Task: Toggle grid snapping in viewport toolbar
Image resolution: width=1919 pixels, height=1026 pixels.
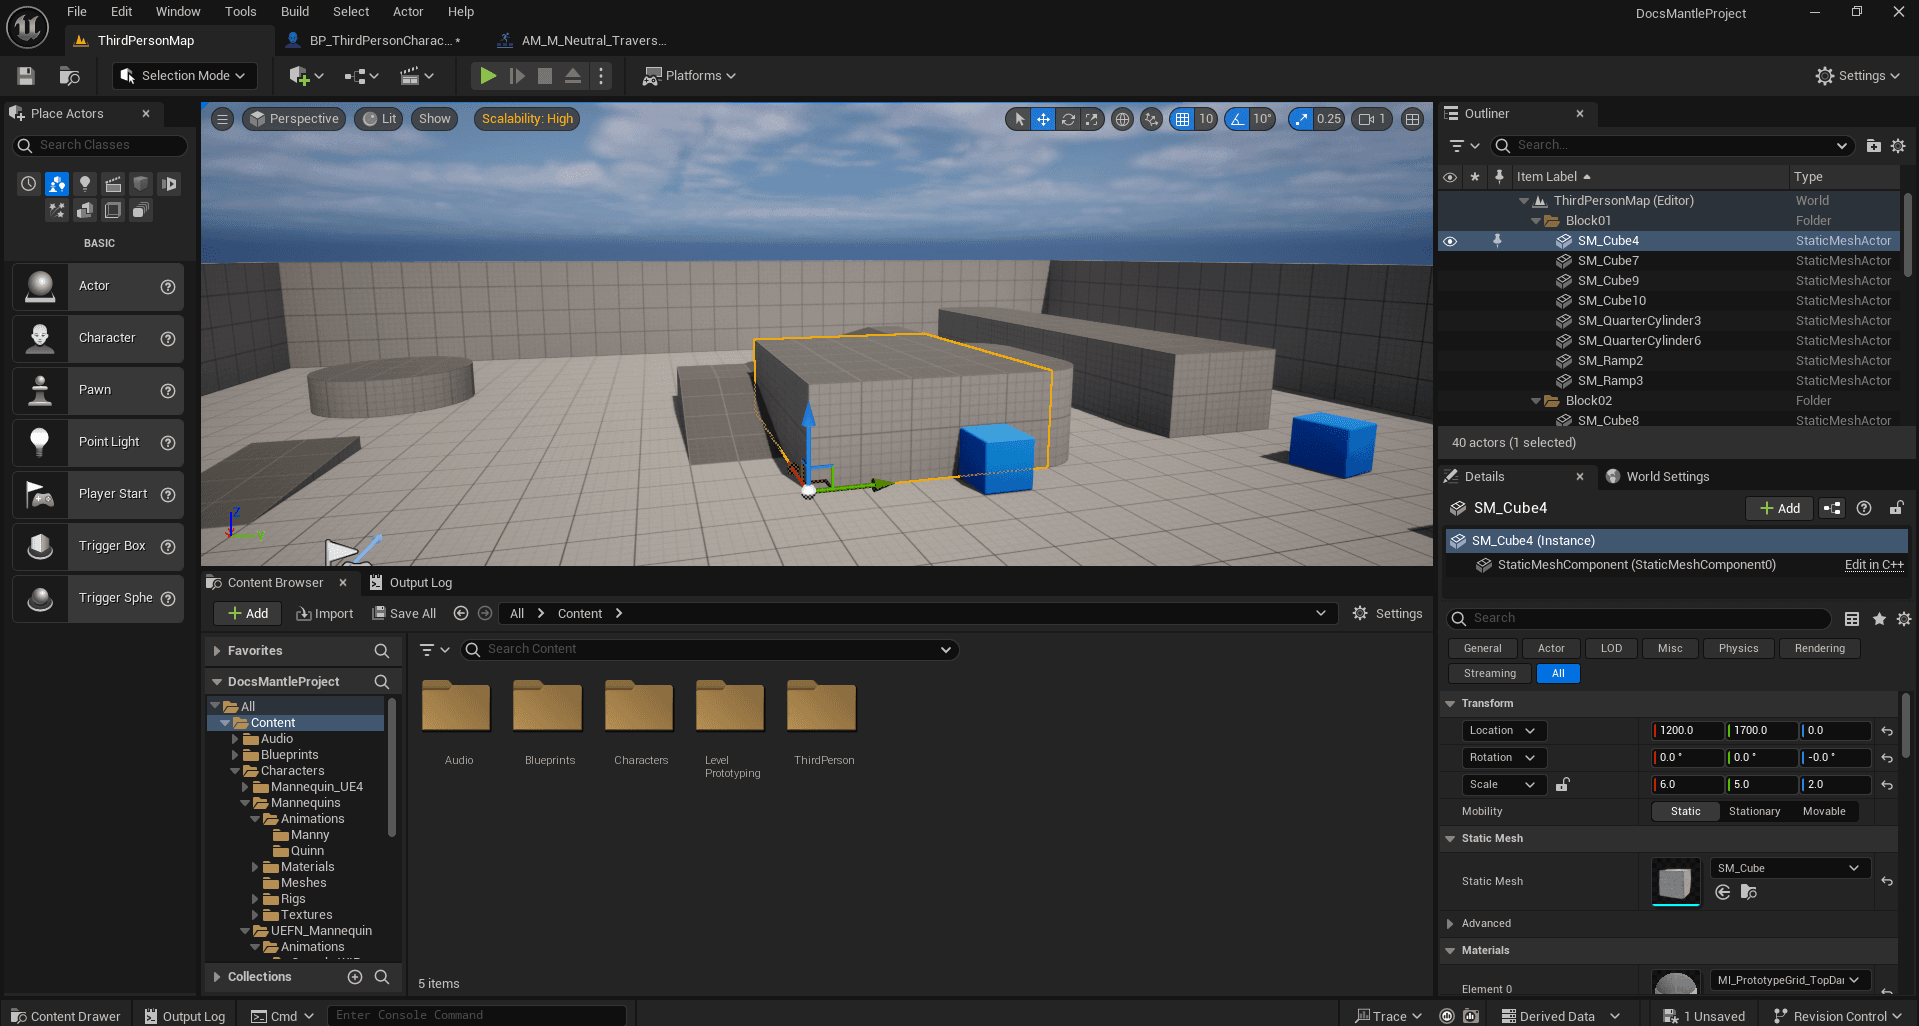Action: click(x=1183, y=119)
